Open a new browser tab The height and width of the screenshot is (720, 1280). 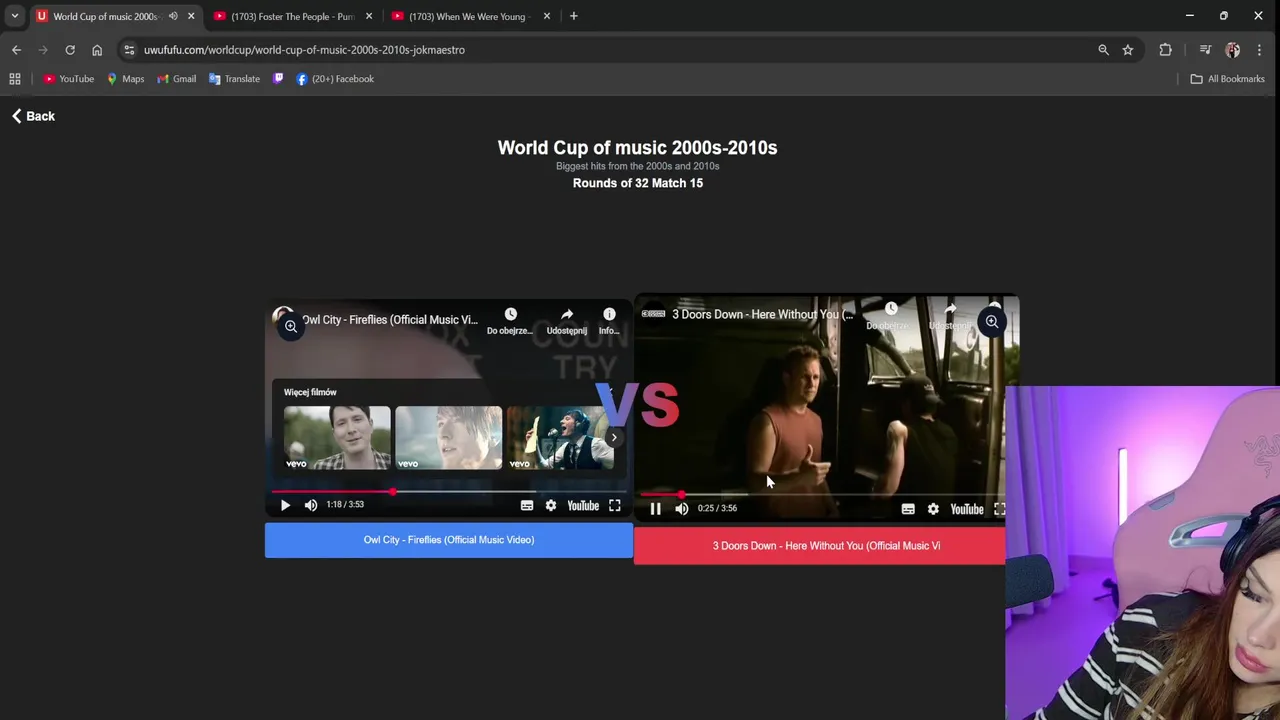574,16
